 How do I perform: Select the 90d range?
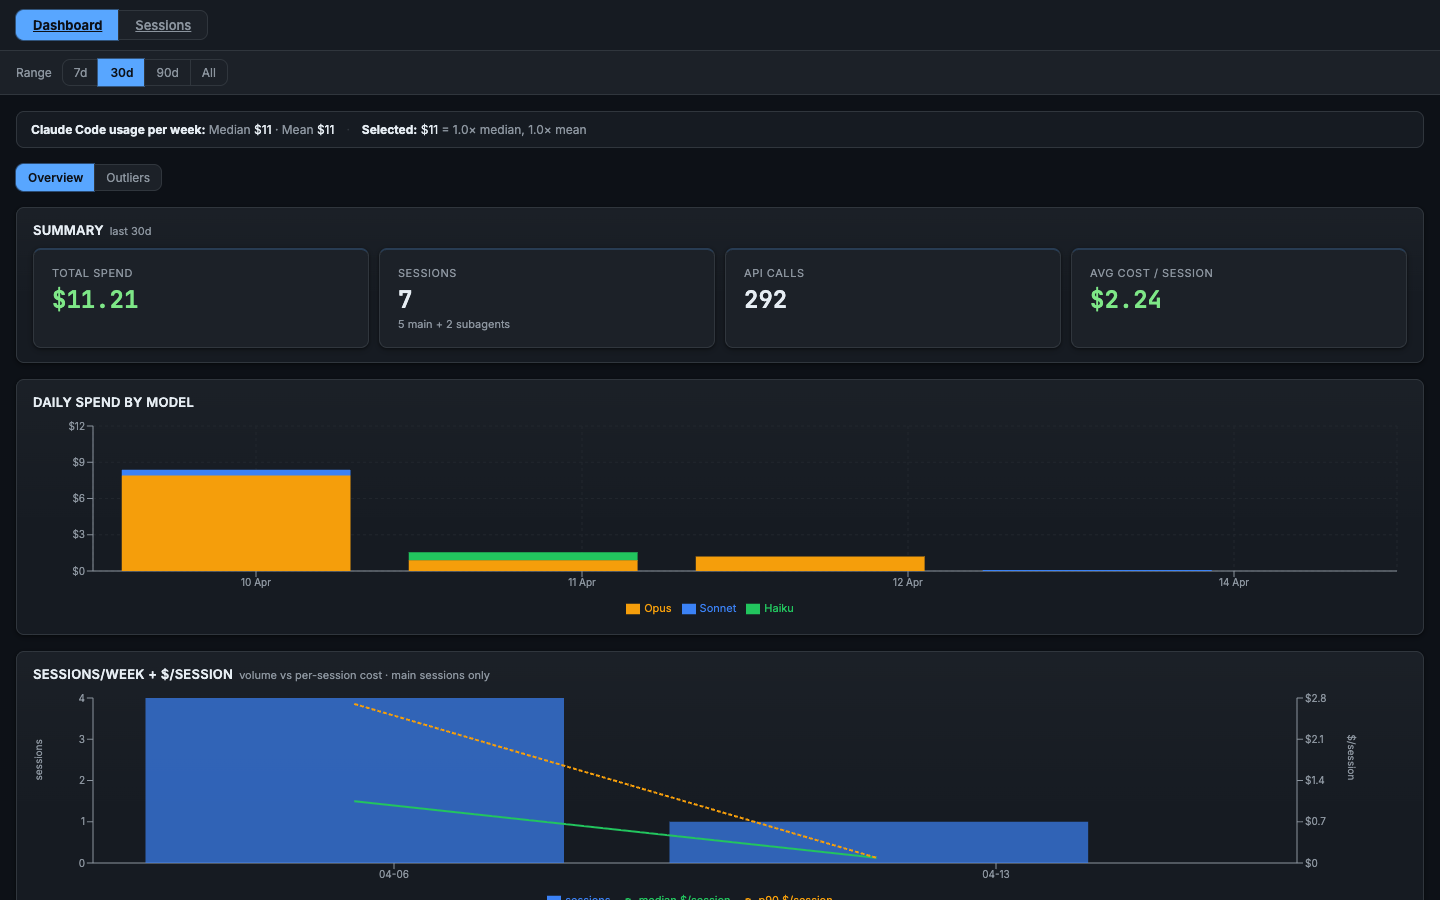pyautogui.click(x=167, y=73)
